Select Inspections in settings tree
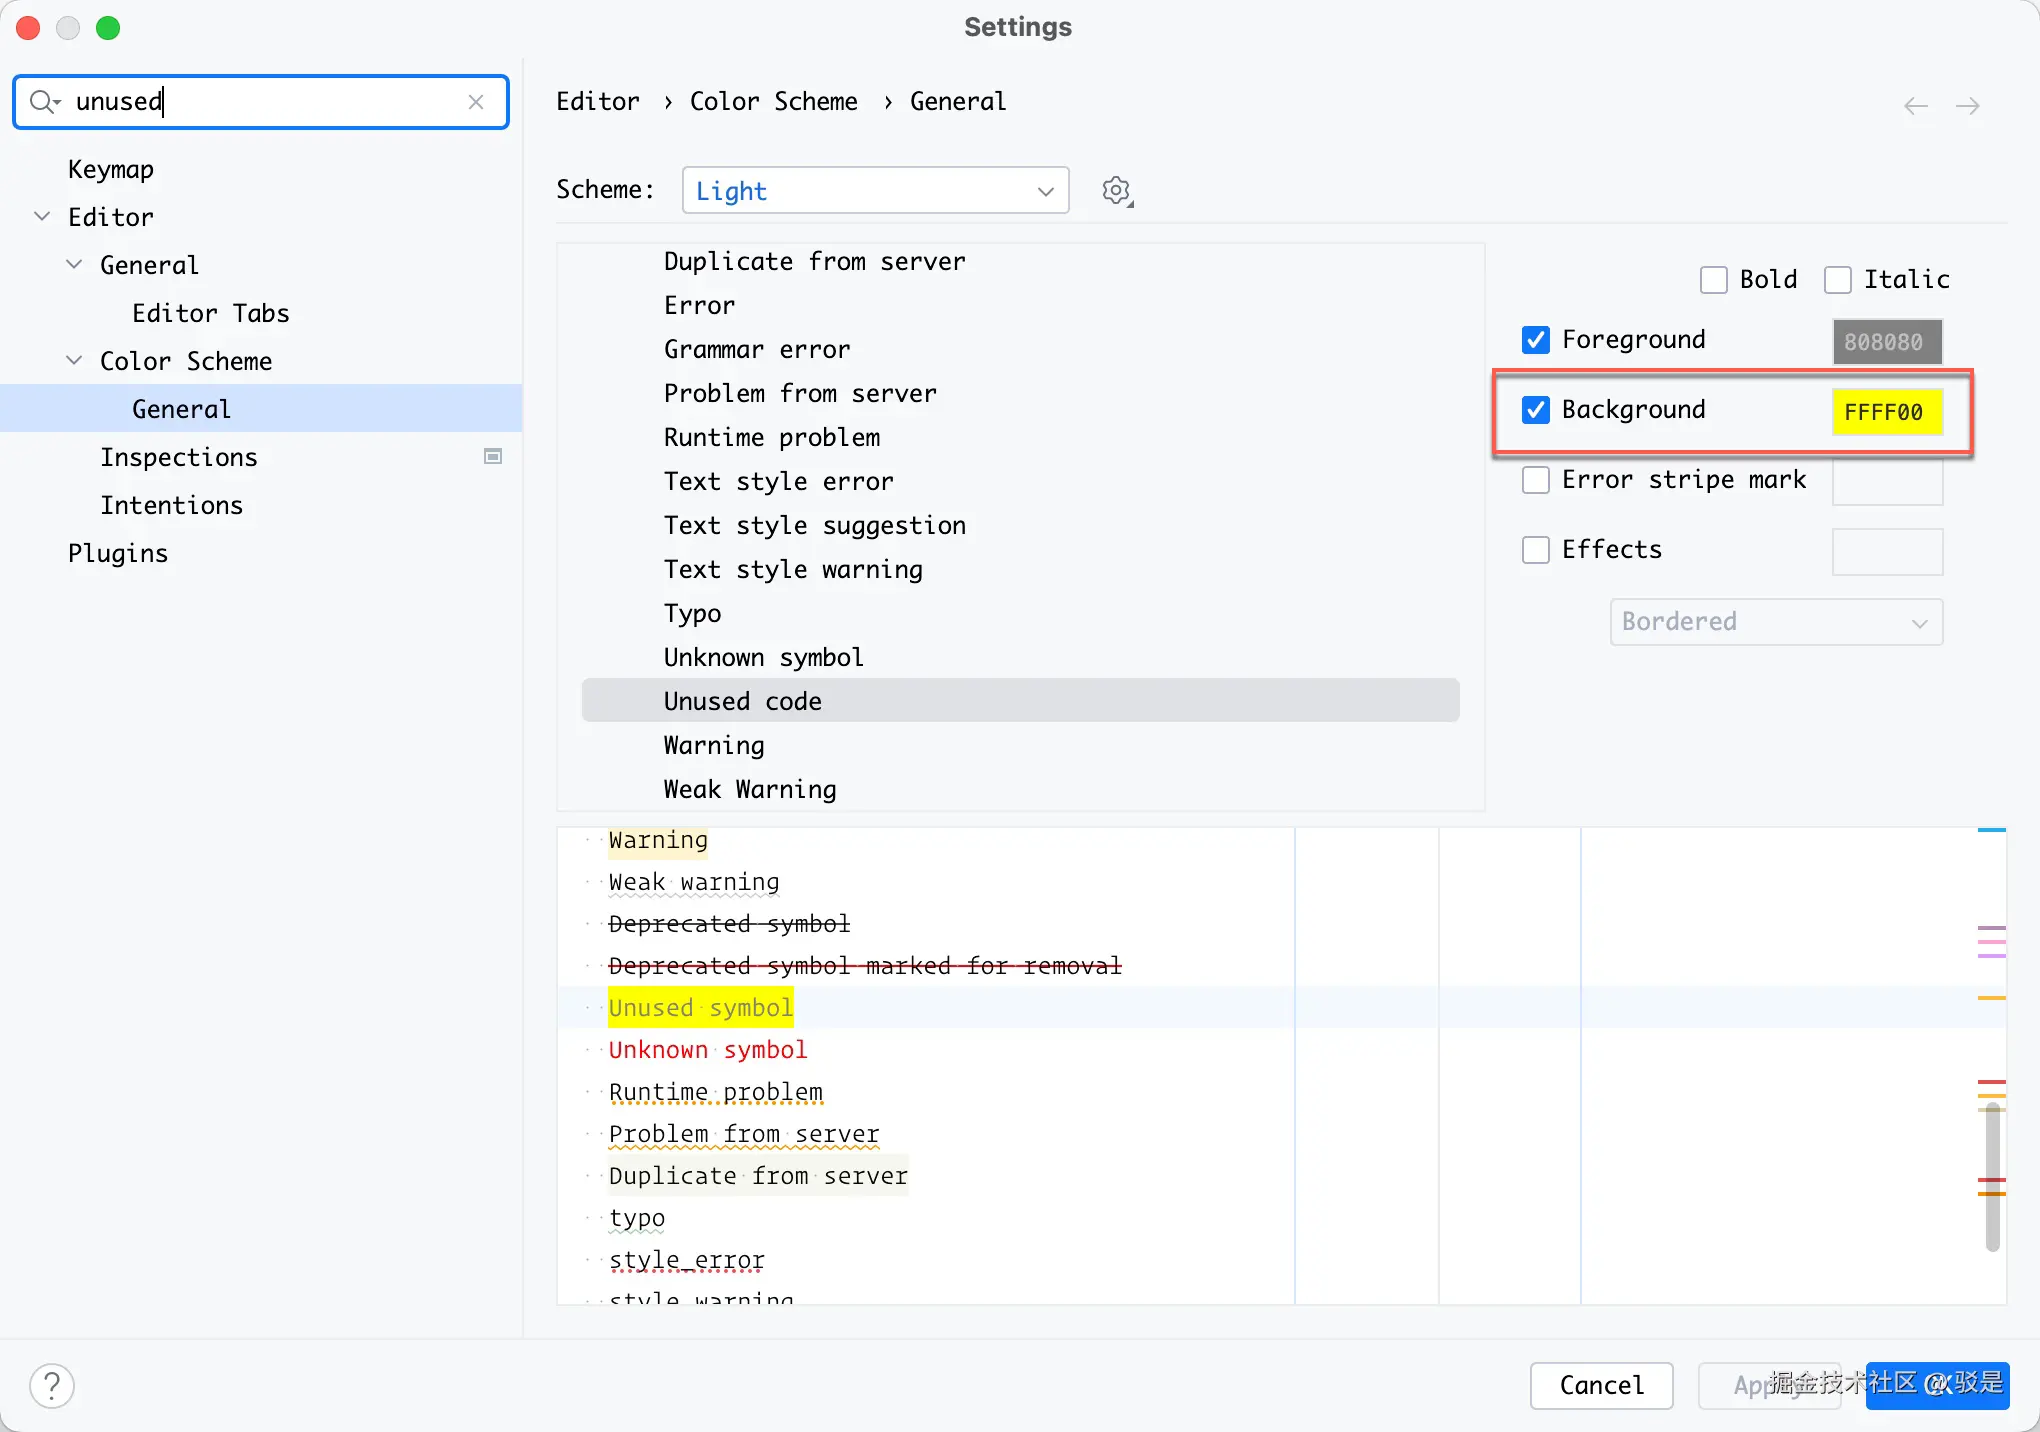The image size is (2040, 1432). [x=179, y=457]
